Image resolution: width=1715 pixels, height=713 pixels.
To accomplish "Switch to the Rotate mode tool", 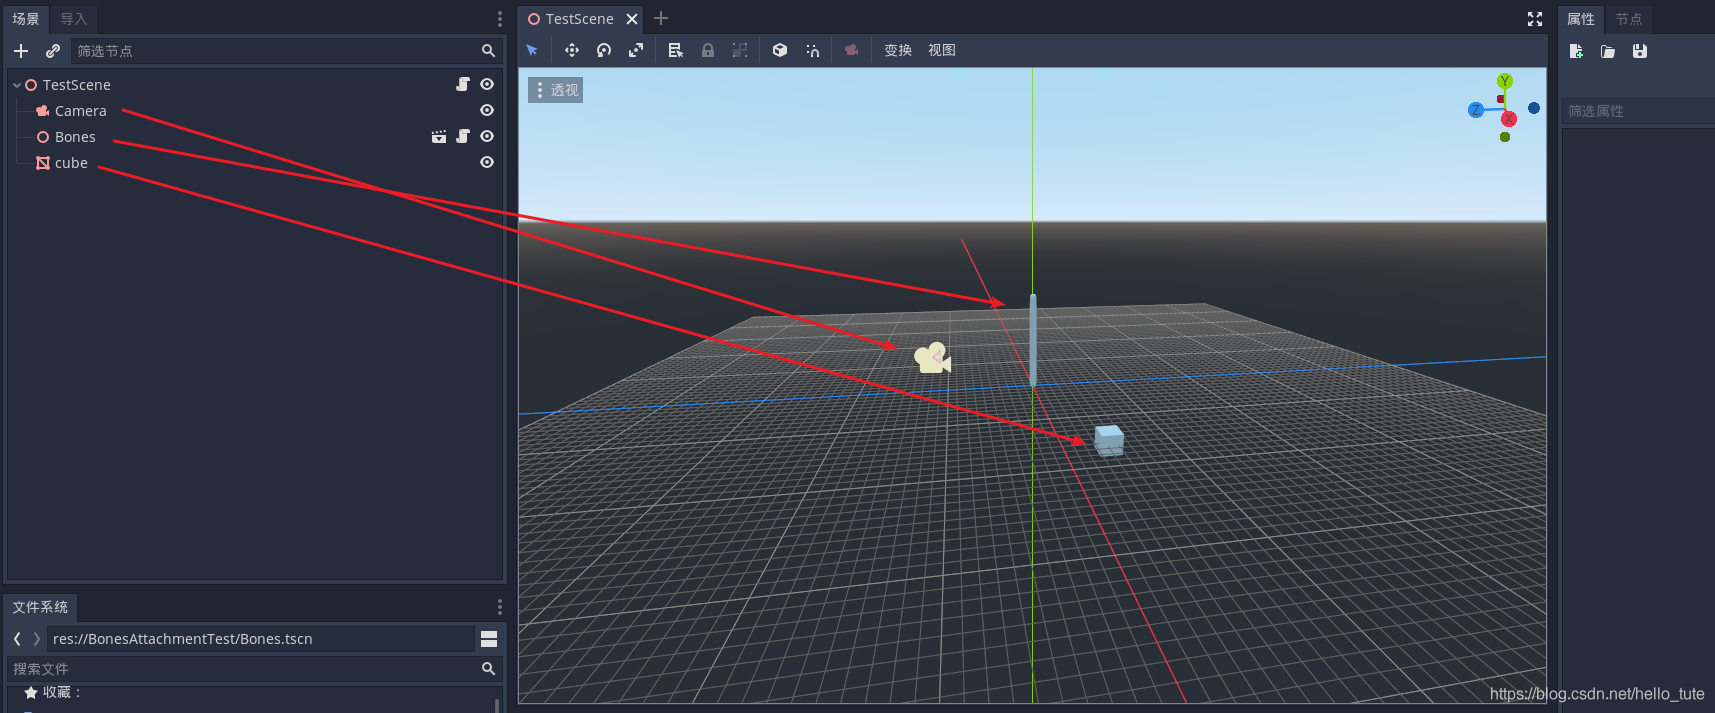I will click(x=604, y=50).
